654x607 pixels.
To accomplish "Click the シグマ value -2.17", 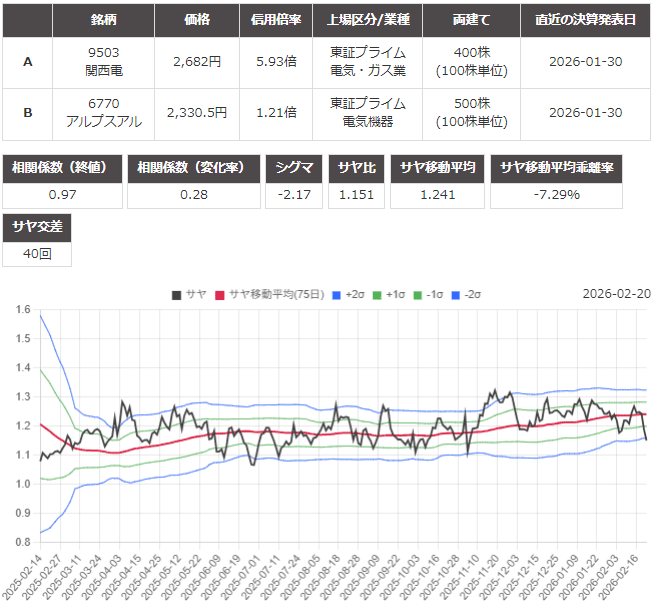I will 297,194.
